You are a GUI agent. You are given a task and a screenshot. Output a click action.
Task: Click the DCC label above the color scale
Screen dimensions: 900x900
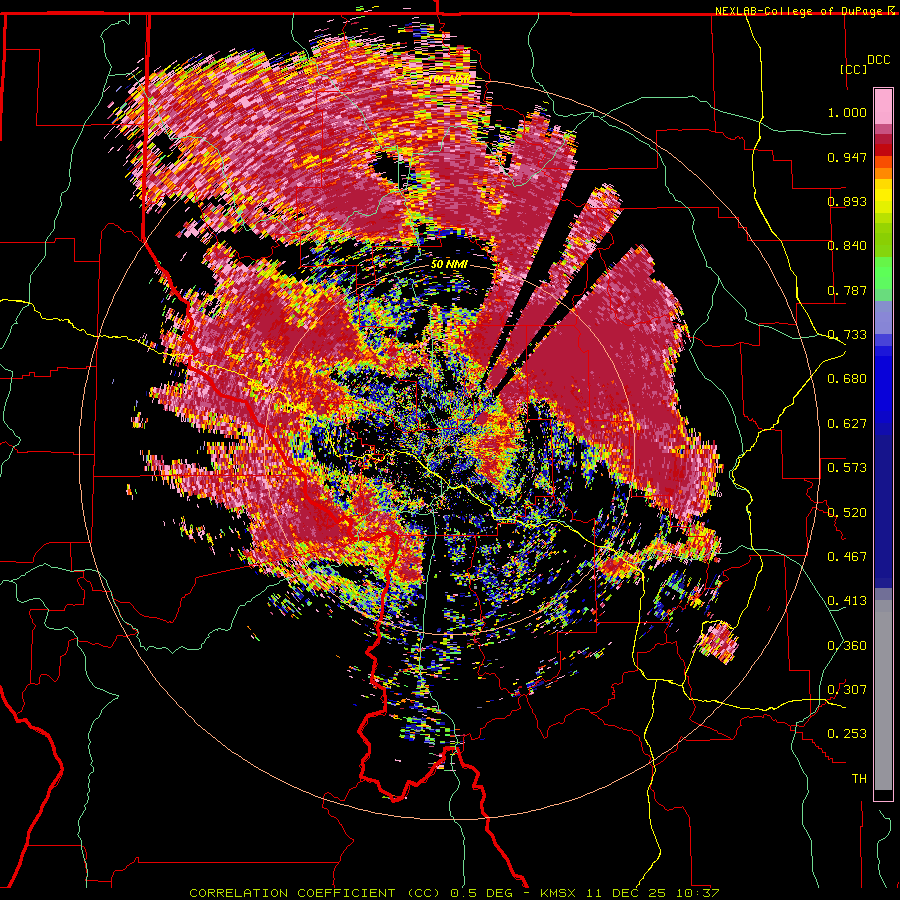coord(878,60)
